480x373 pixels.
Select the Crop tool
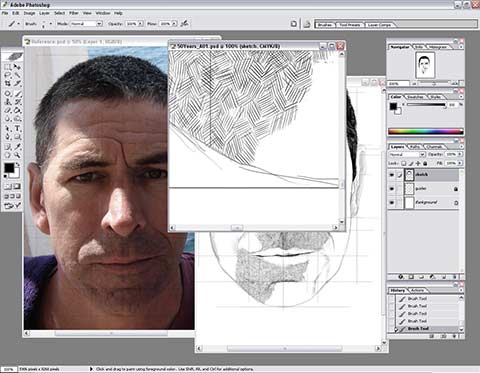click(x=8, y=84)
